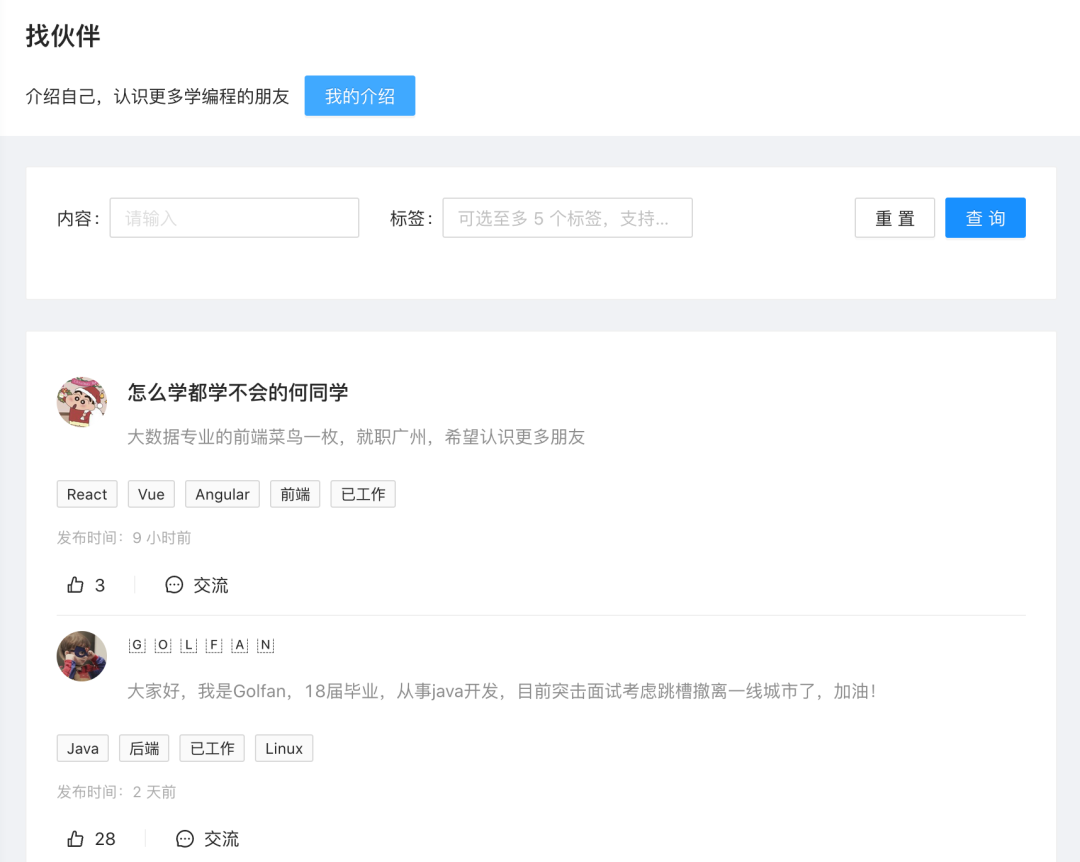Click thumbs-up icon on Golfan's post

click(76, 839)
